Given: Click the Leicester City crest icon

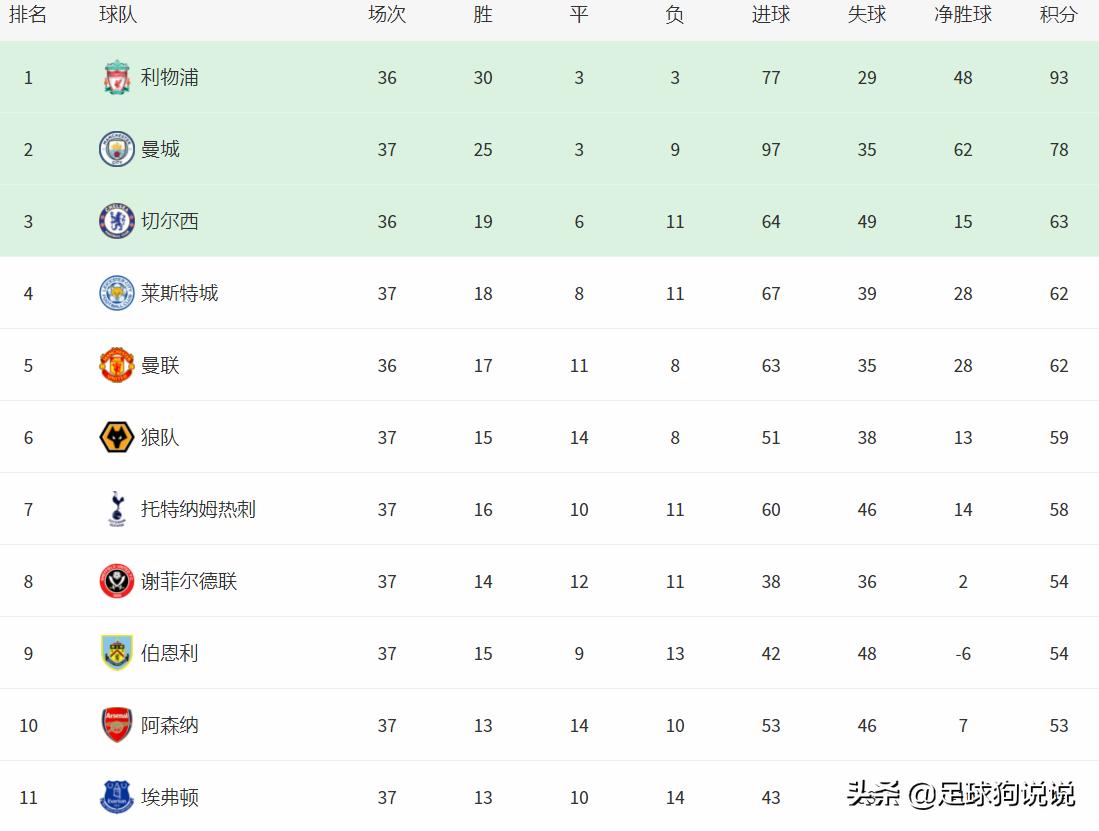Looking at the screenshot, I should tap(117, 294).
